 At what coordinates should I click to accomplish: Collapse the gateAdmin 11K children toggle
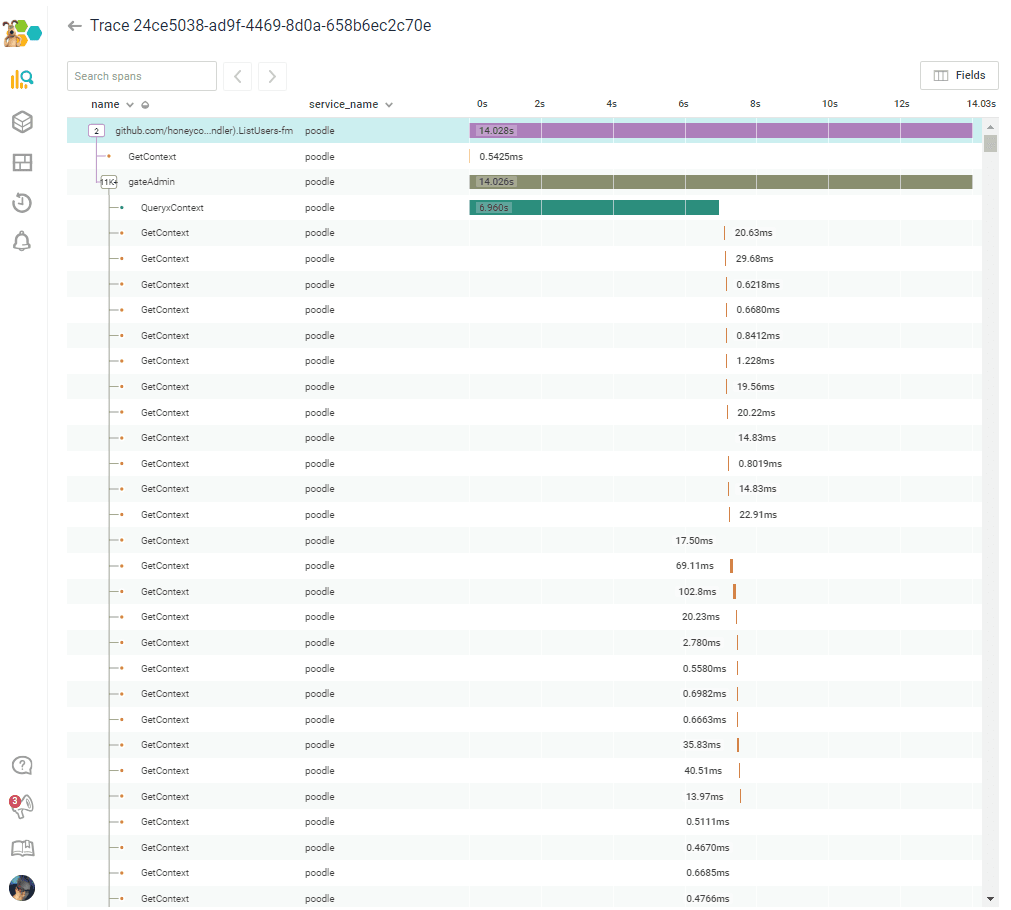[108, 182]
